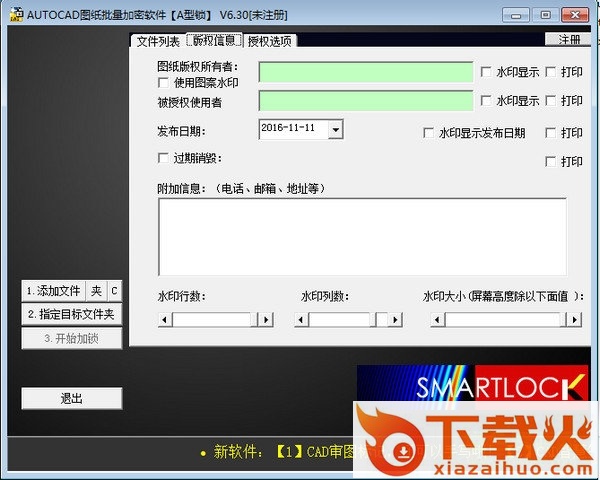Screen dimensions: 600x480
Task: Switch to the 文件列表 tab
Action: tap(157, 41)
